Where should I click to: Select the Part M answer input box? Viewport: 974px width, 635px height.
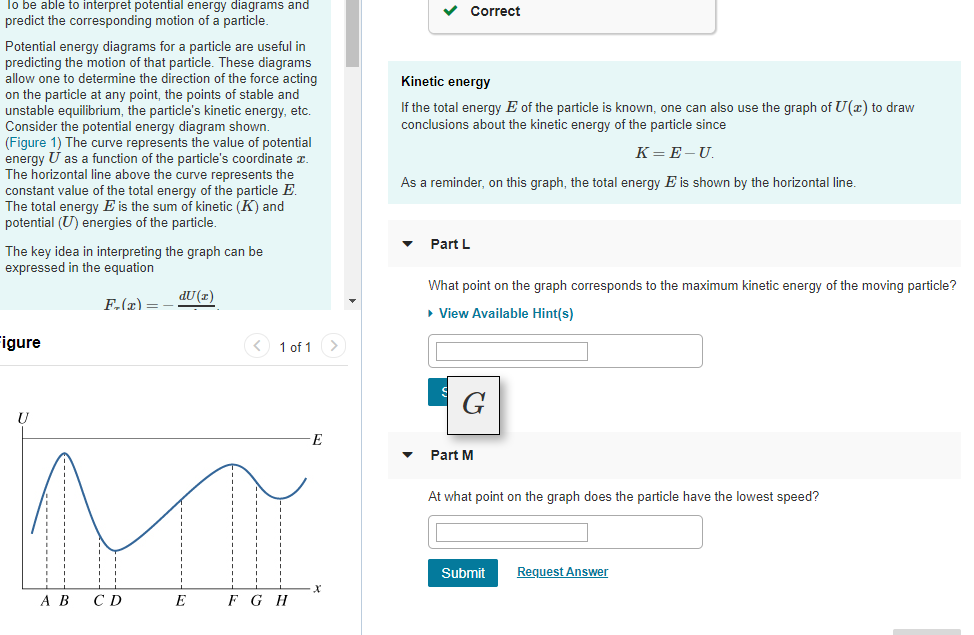coord(510,532)
